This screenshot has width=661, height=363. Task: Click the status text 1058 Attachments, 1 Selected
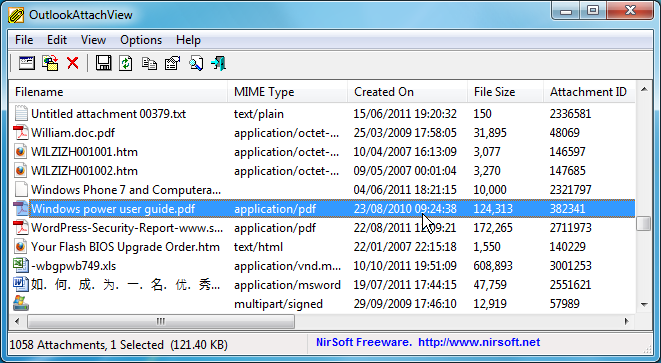pos(86,345)
